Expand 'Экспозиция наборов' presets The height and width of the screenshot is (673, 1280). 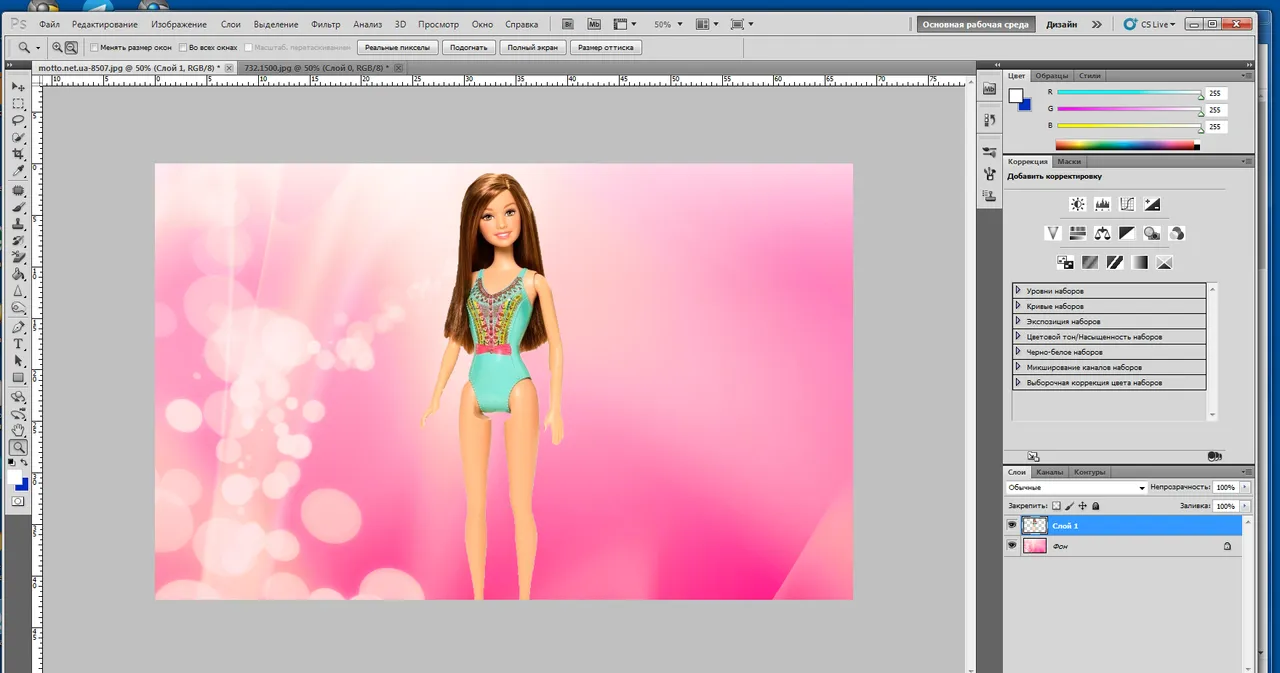[1018, 321]
